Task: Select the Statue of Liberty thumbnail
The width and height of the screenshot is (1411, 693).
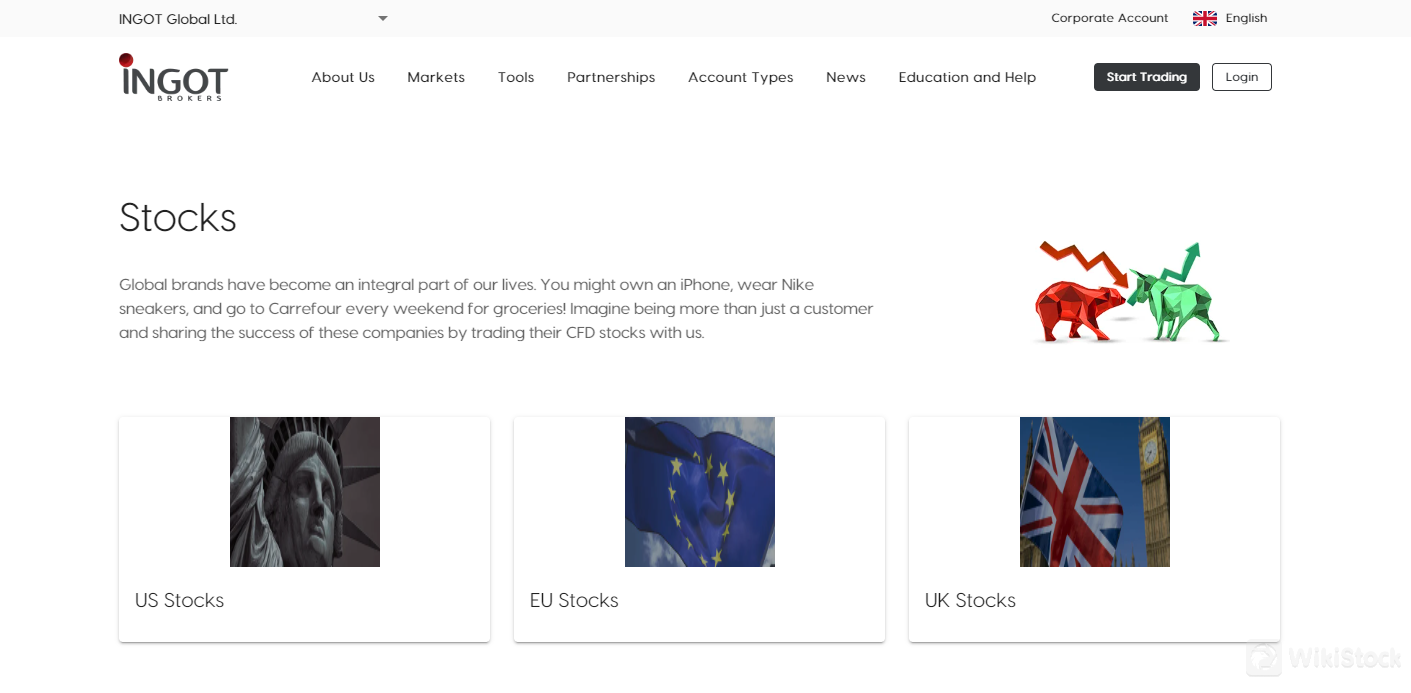Action: click(305, 492)
